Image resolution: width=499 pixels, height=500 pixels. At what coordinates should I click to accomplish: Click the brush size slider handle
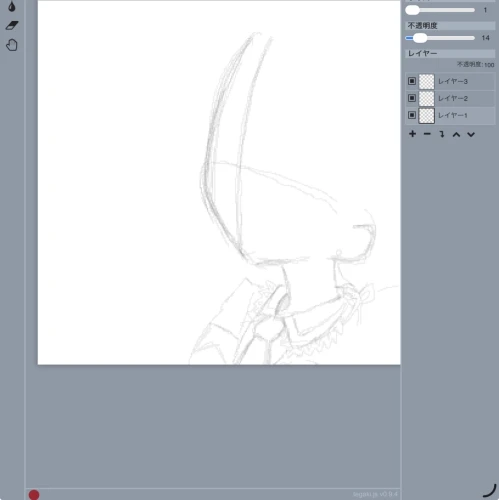412,10
